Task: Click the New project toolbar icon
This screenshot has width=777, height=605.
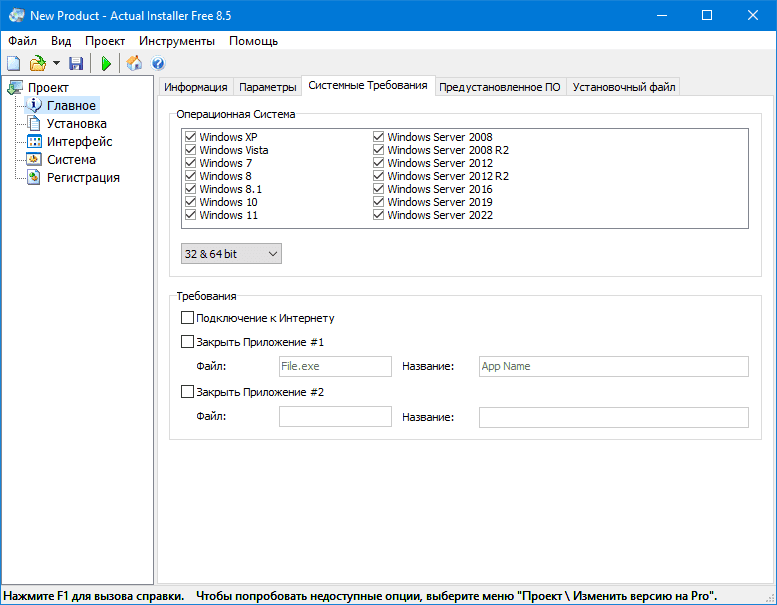Action: point(13,63)
